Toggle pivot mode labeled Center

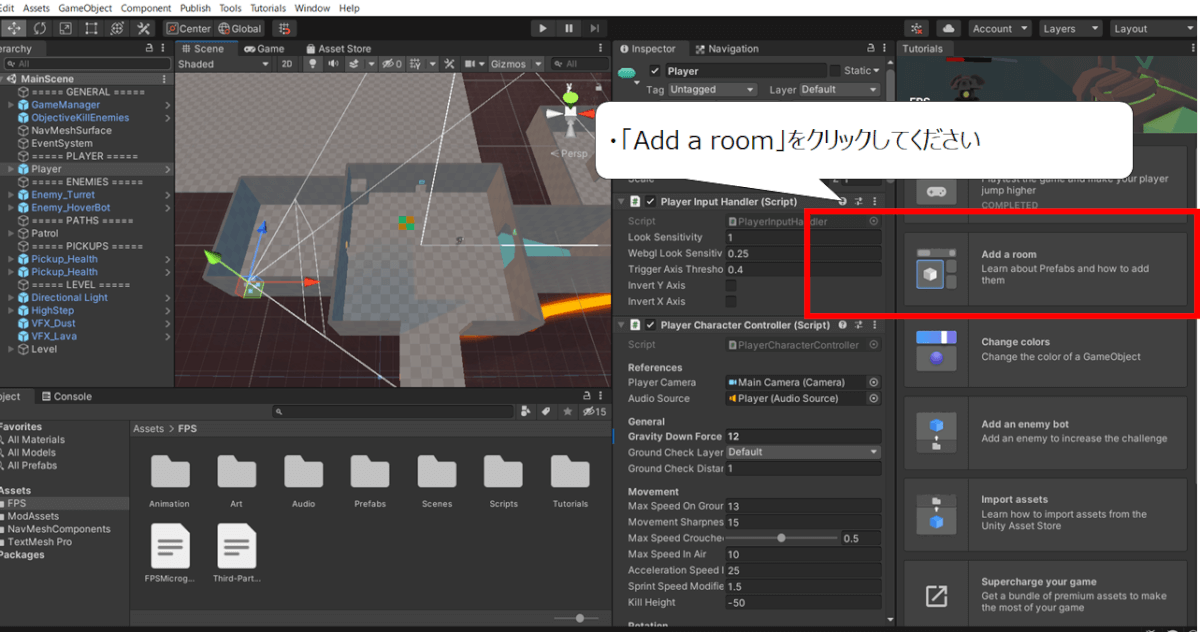tap(189, 28)
